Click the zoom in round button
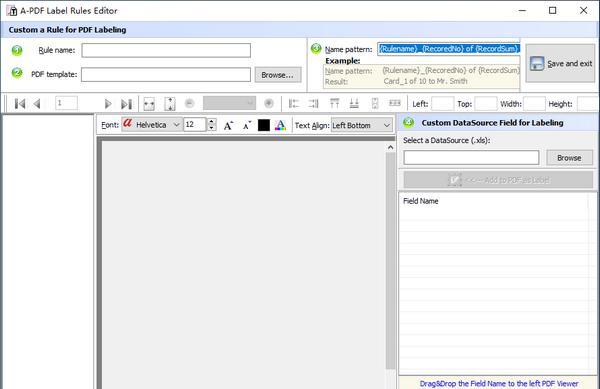600x389 pixels. point(269,103)
